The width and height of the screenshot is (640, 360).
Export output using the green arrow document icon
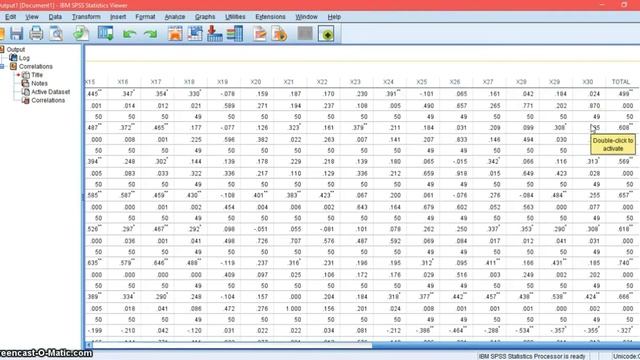81,33
